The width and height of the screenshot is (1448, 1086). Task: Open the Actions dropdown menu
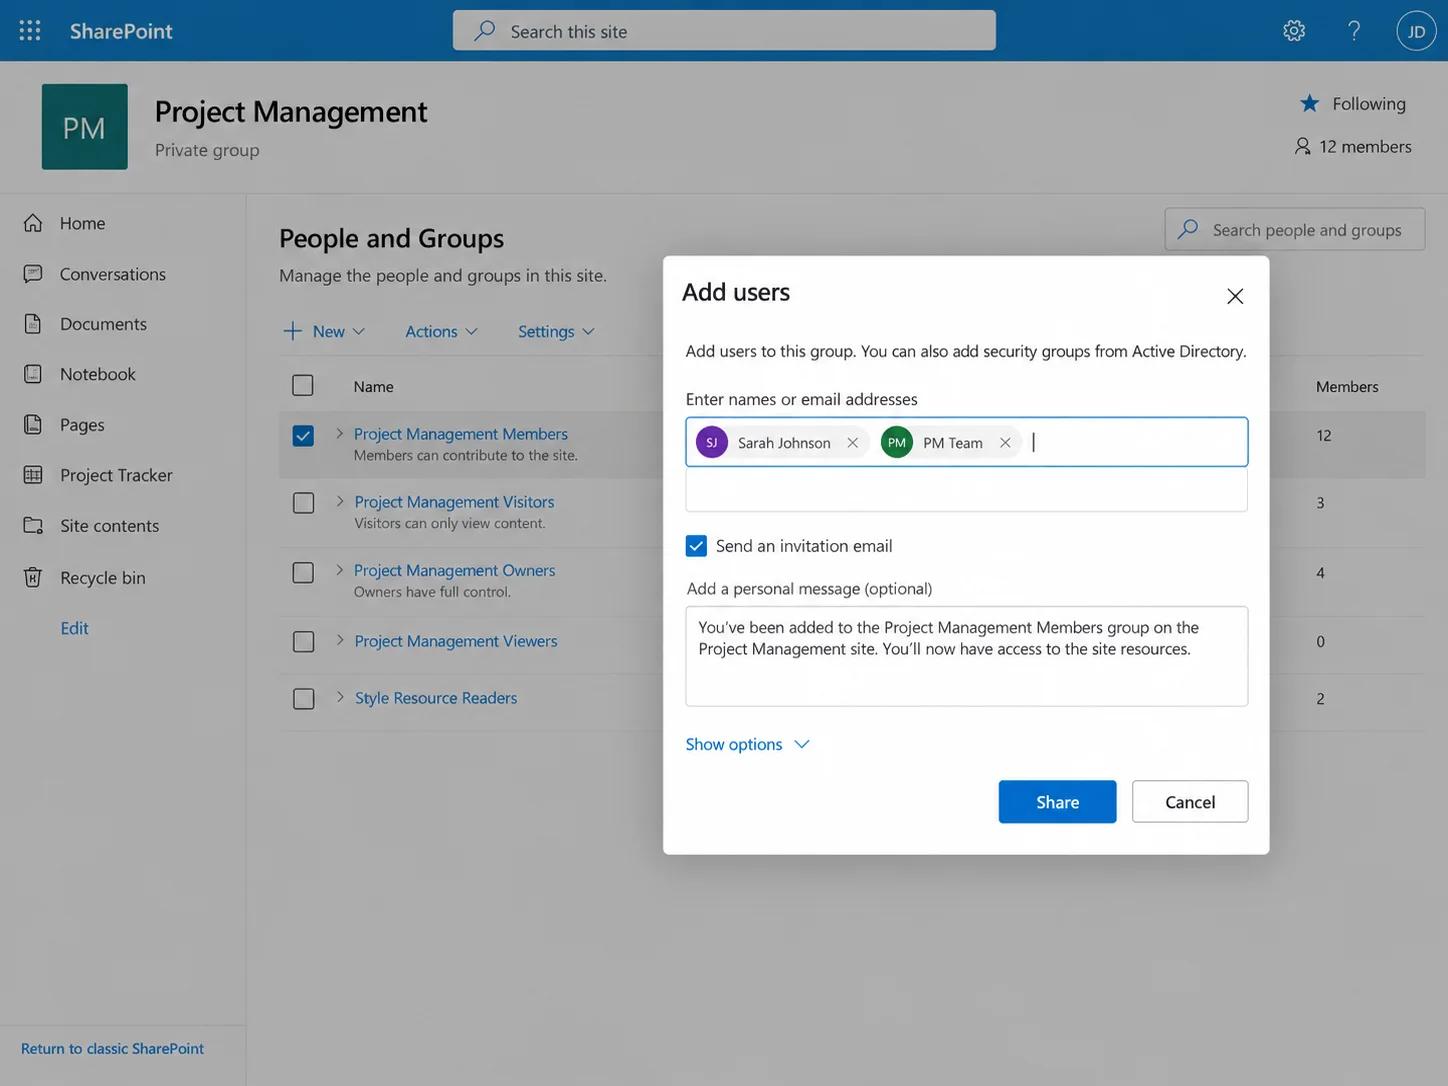(x=441, y=331)
